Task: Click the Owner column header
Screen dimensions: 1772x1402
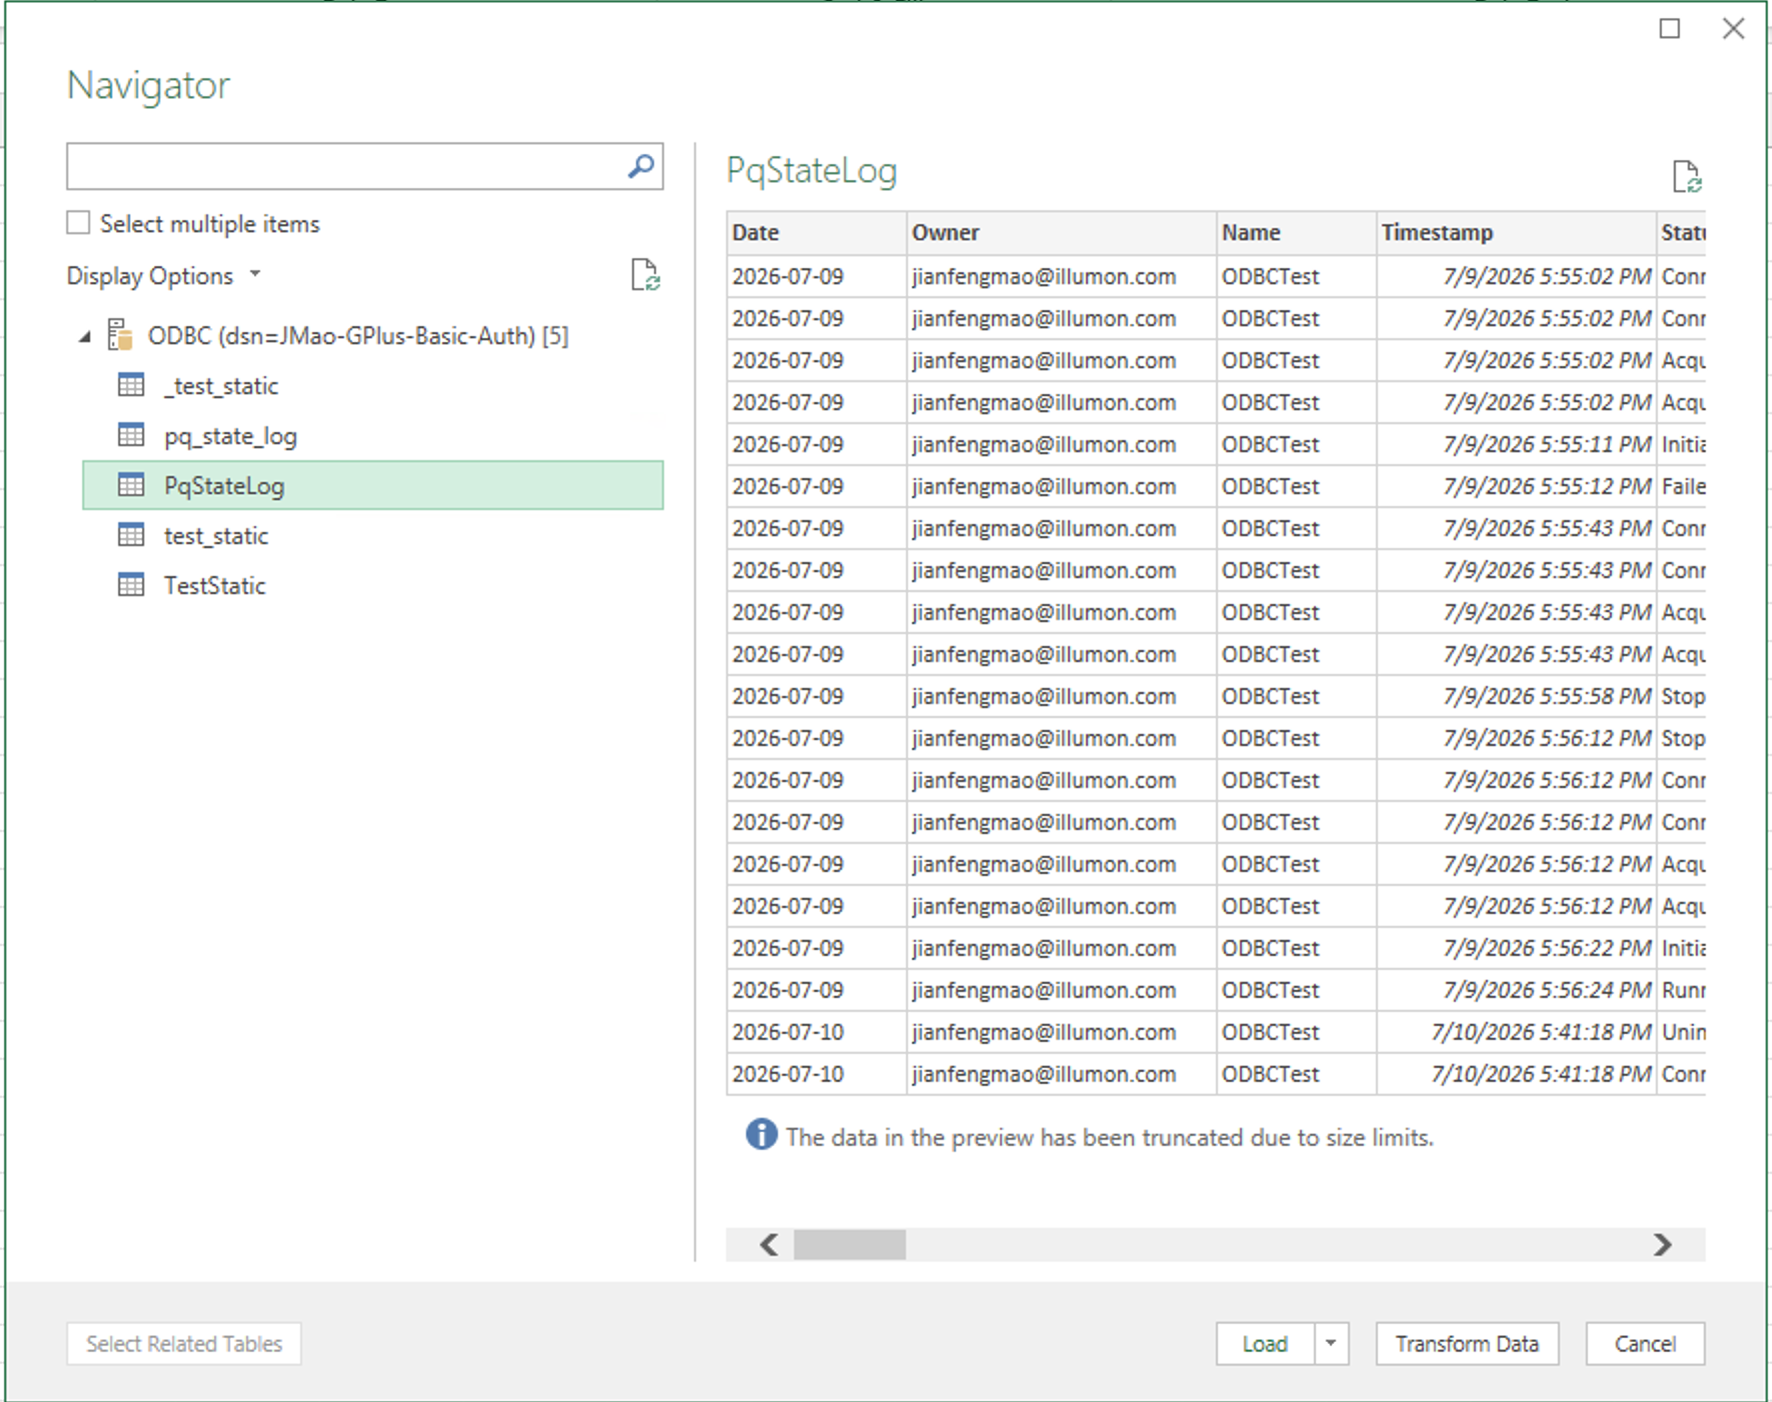Action: pyautogui.click(x=1062, y=232)
